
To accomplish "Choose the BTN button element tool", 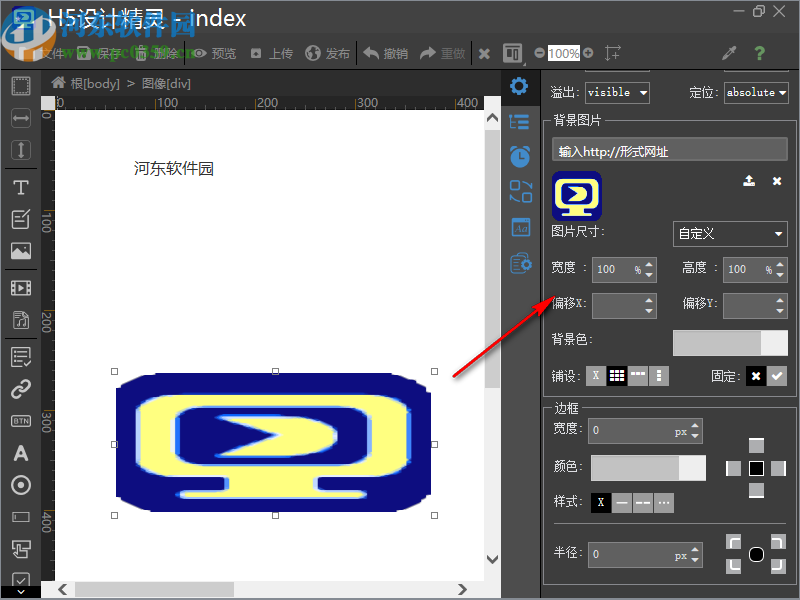I will (20, 421).
